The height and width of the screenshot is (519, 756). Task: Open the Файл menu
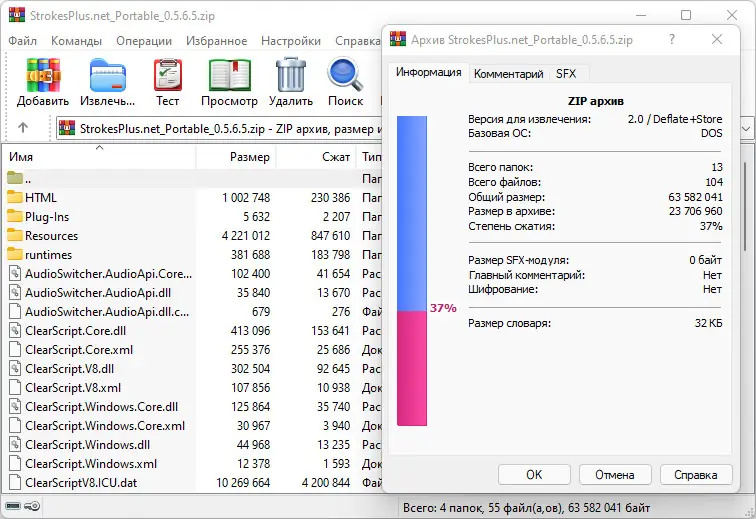pos(22,41)
